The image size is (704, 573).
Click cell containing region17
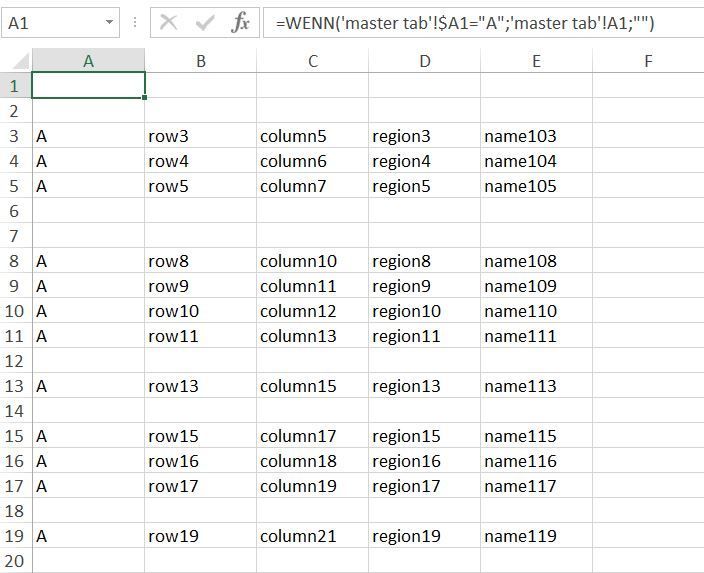(425, 485)
